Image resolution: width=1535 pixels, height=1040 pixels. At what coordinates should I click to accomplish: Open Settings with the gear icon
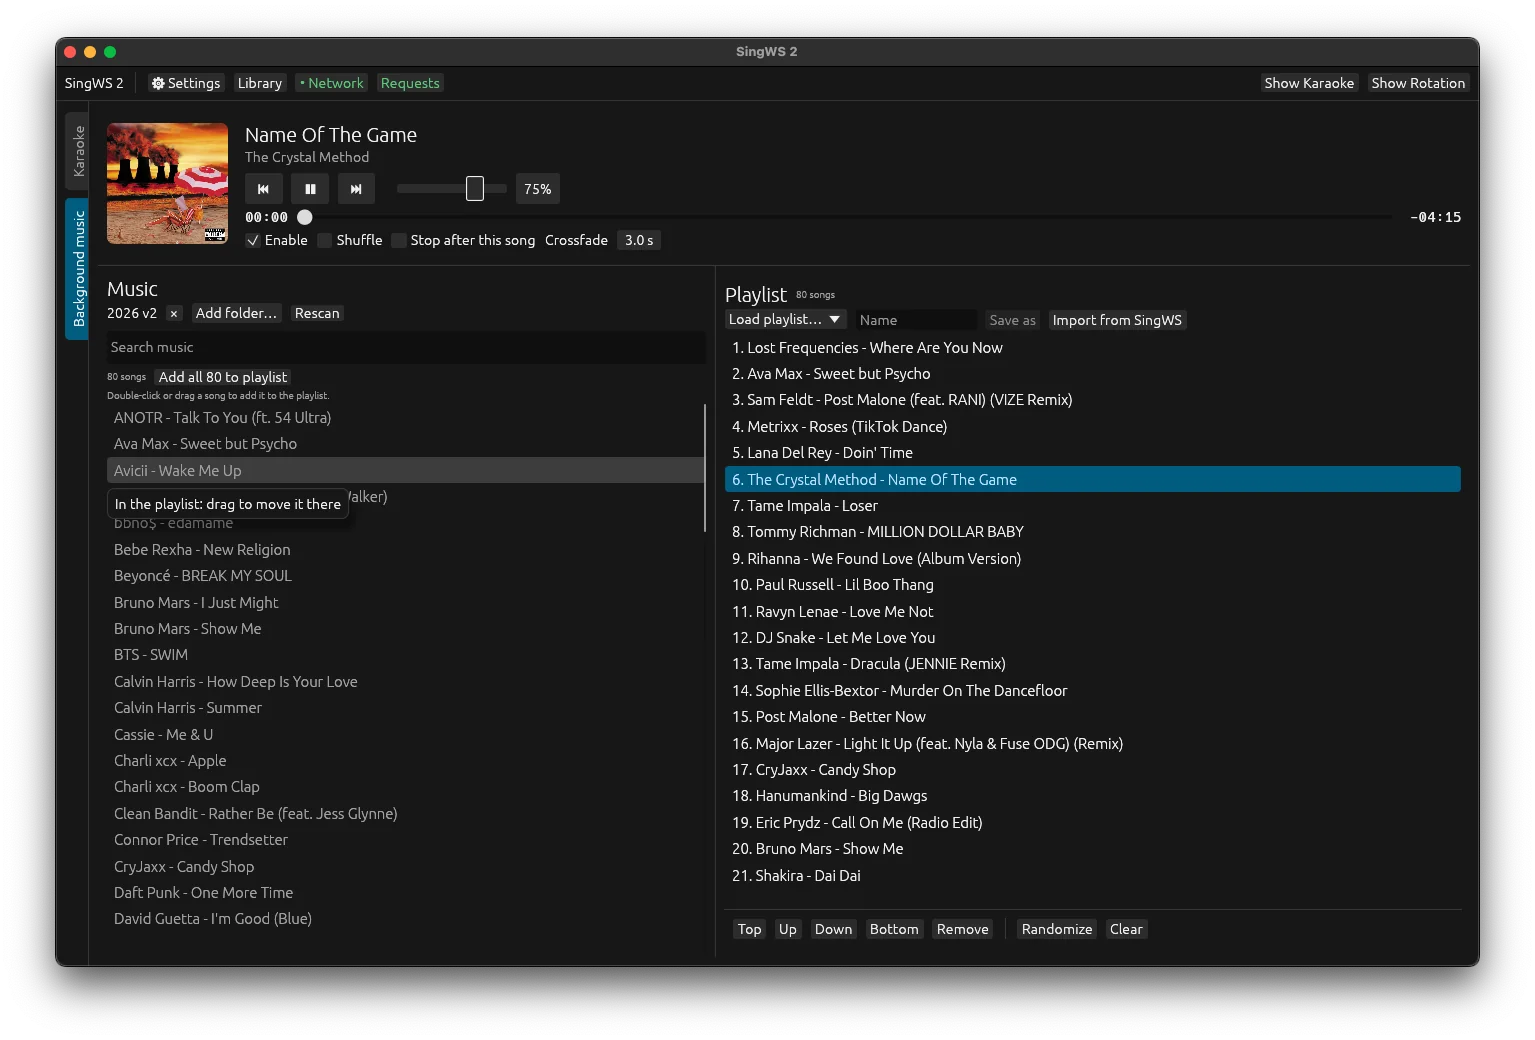point(186,83)
